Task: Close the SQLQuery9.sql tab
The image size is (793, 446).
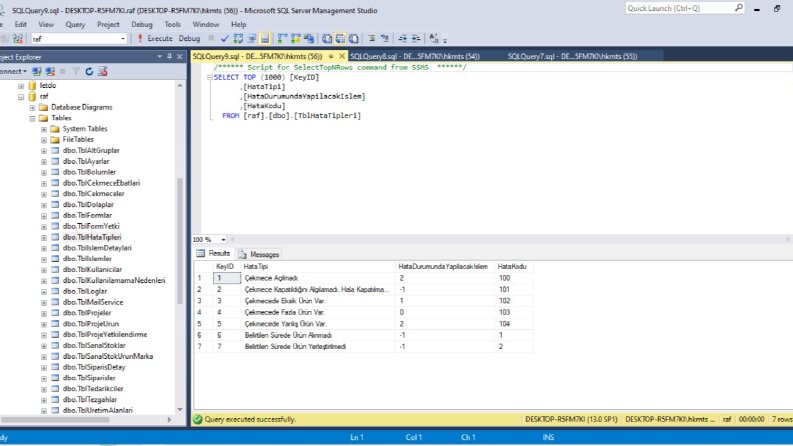Action: [x=342, y=56]
